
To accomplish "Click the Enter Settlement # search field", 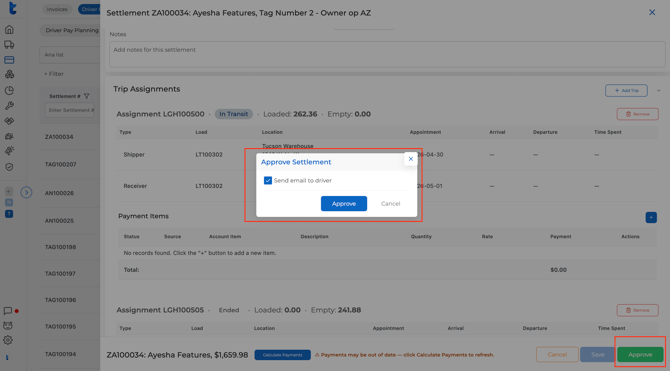I will (70, 110).
